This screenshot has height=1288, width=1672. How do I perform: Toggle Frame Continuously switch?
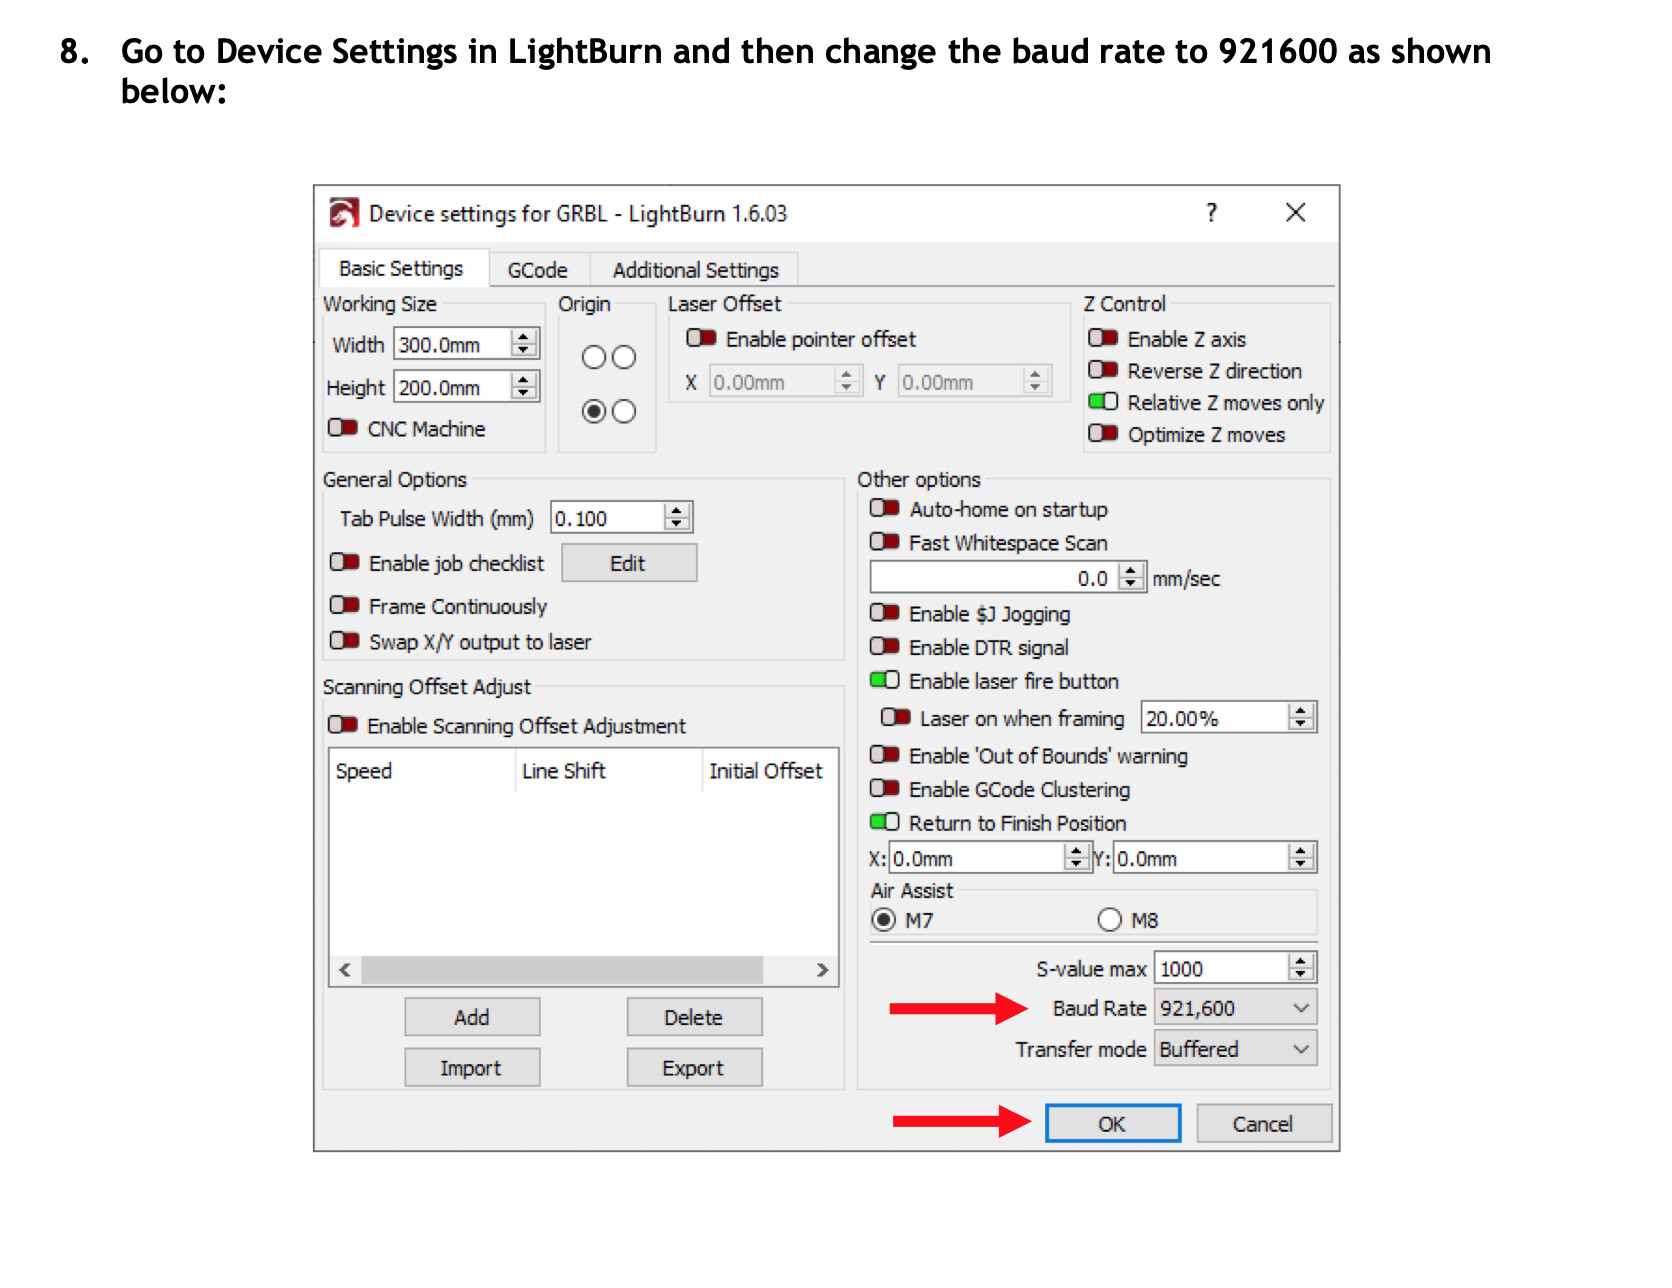pos(345,605)
